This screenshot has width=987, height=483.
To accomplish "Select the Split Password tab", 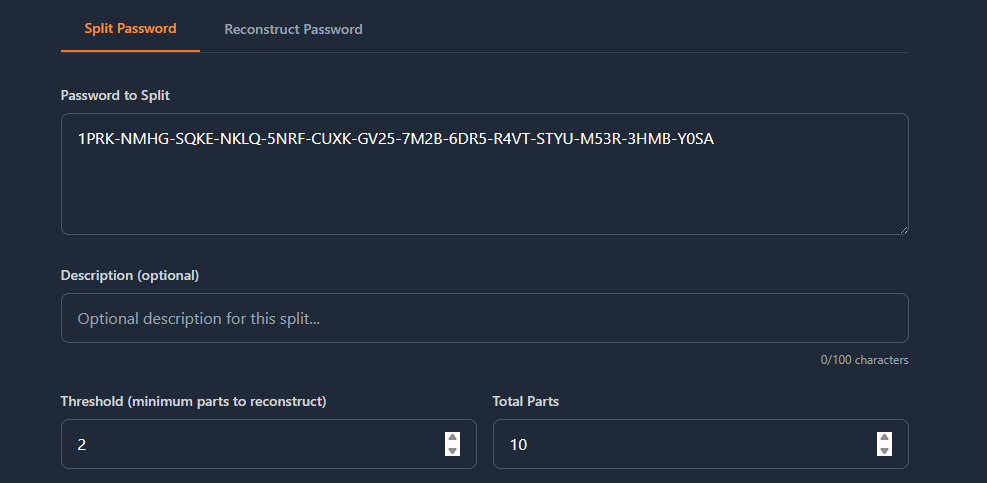I will coord(130,28).
